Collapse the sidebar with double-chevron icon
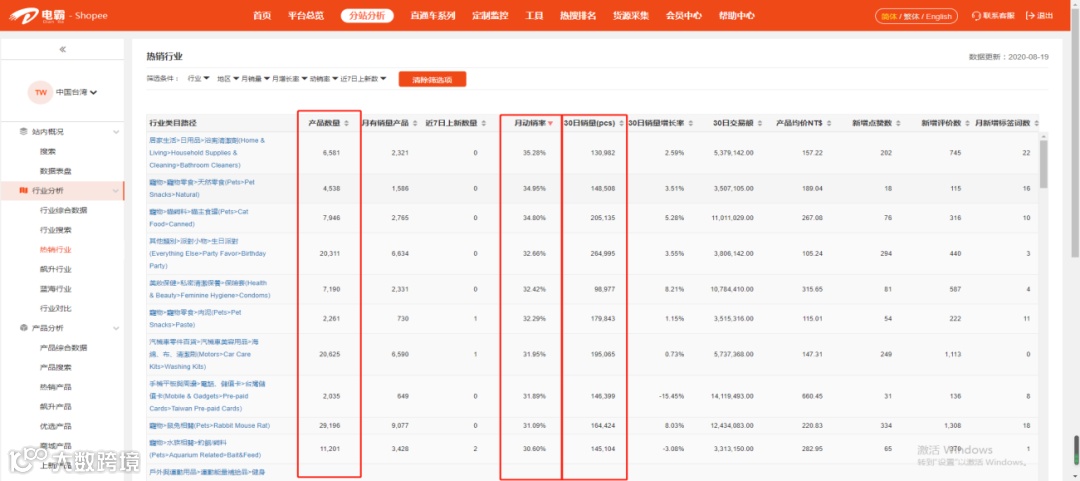 [x=63, y=50]
